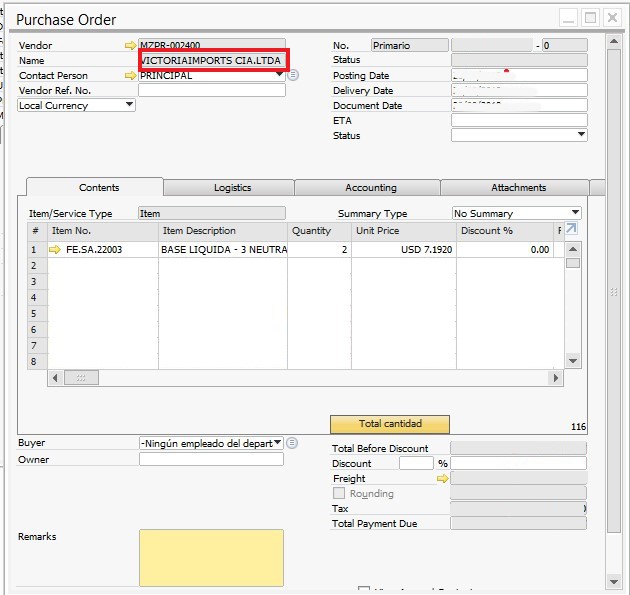Screen dimensions: 630x595
Task: Click the yellow Remarks text box
Action: [211, 557]
